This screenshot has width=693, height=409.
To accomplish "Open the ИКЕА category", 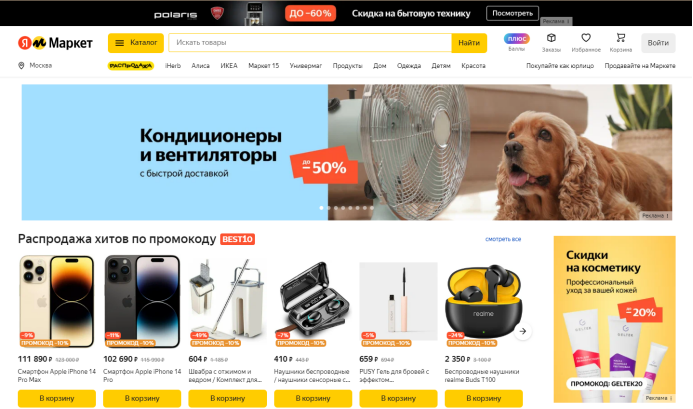I will tap(229, 66).
